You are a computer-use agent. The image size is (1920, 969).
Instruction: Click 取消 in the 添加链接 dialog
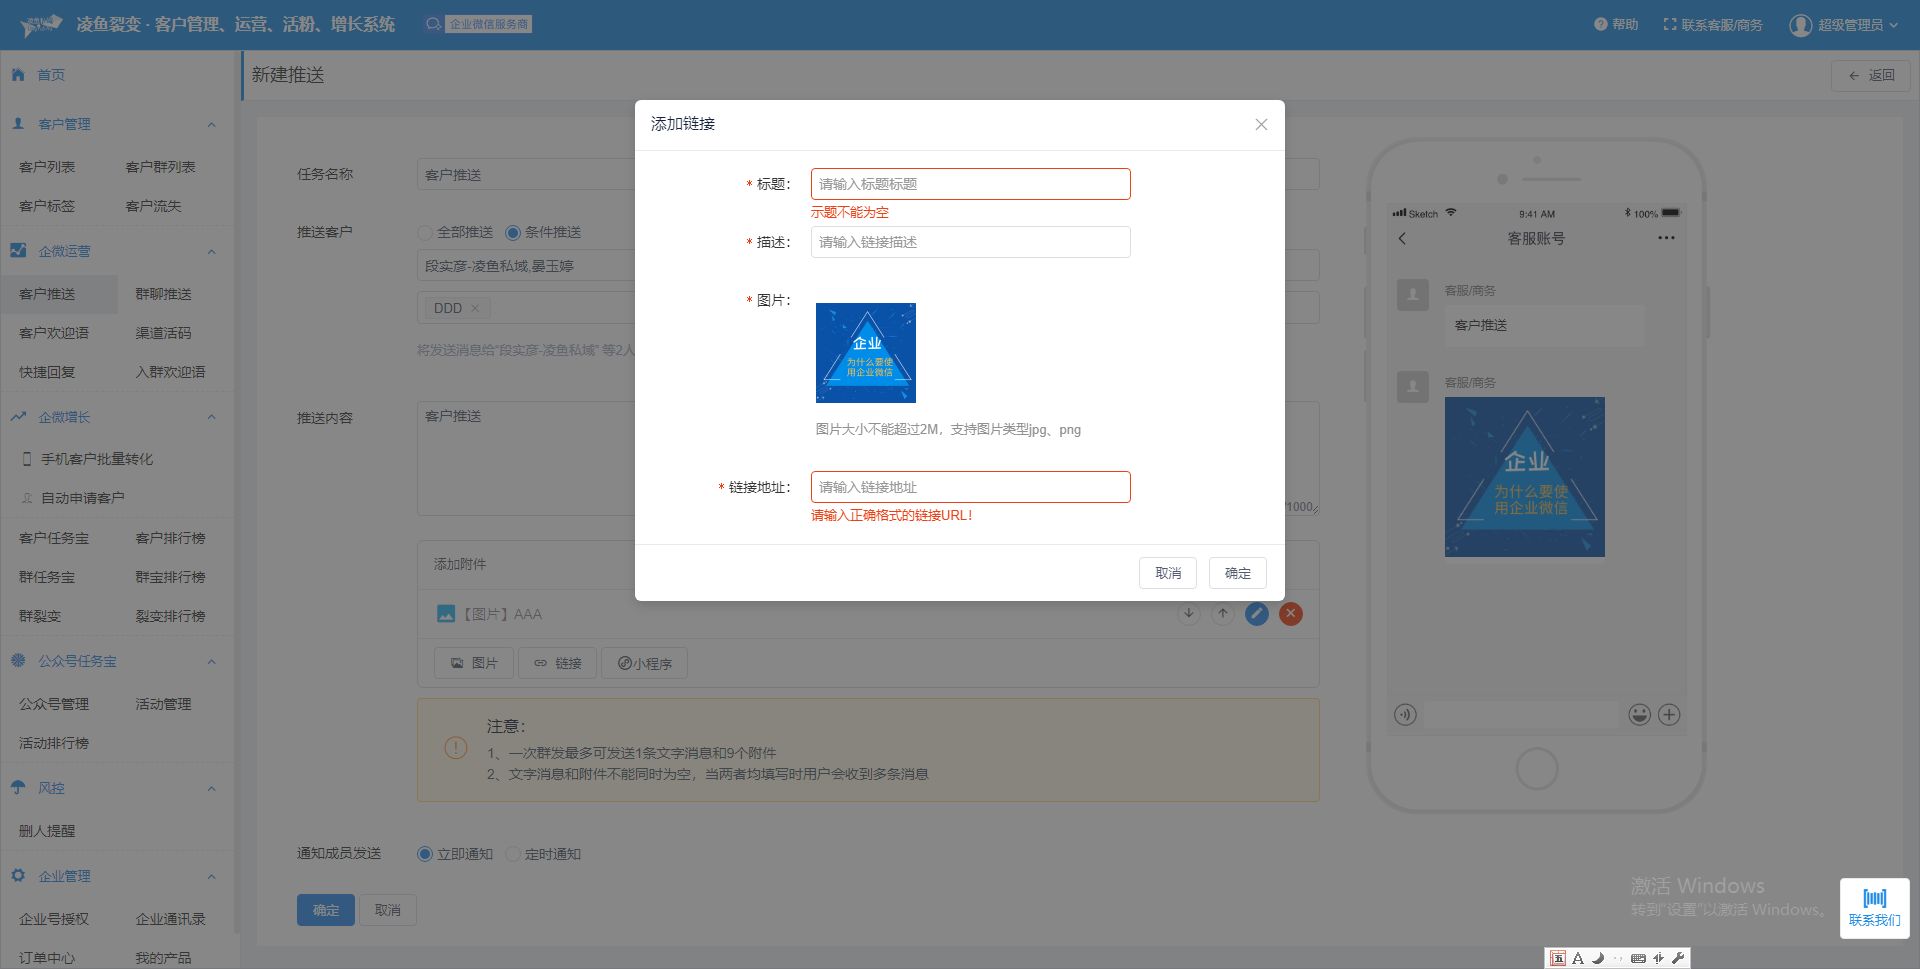coord(1167,573)
